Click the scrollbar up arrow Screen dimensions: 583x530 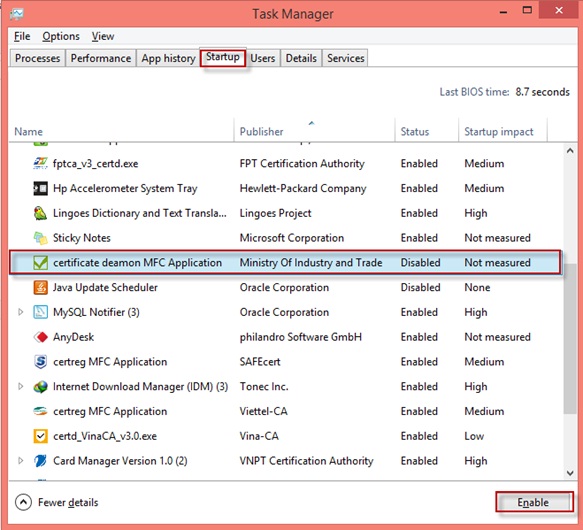pos(570,151)
